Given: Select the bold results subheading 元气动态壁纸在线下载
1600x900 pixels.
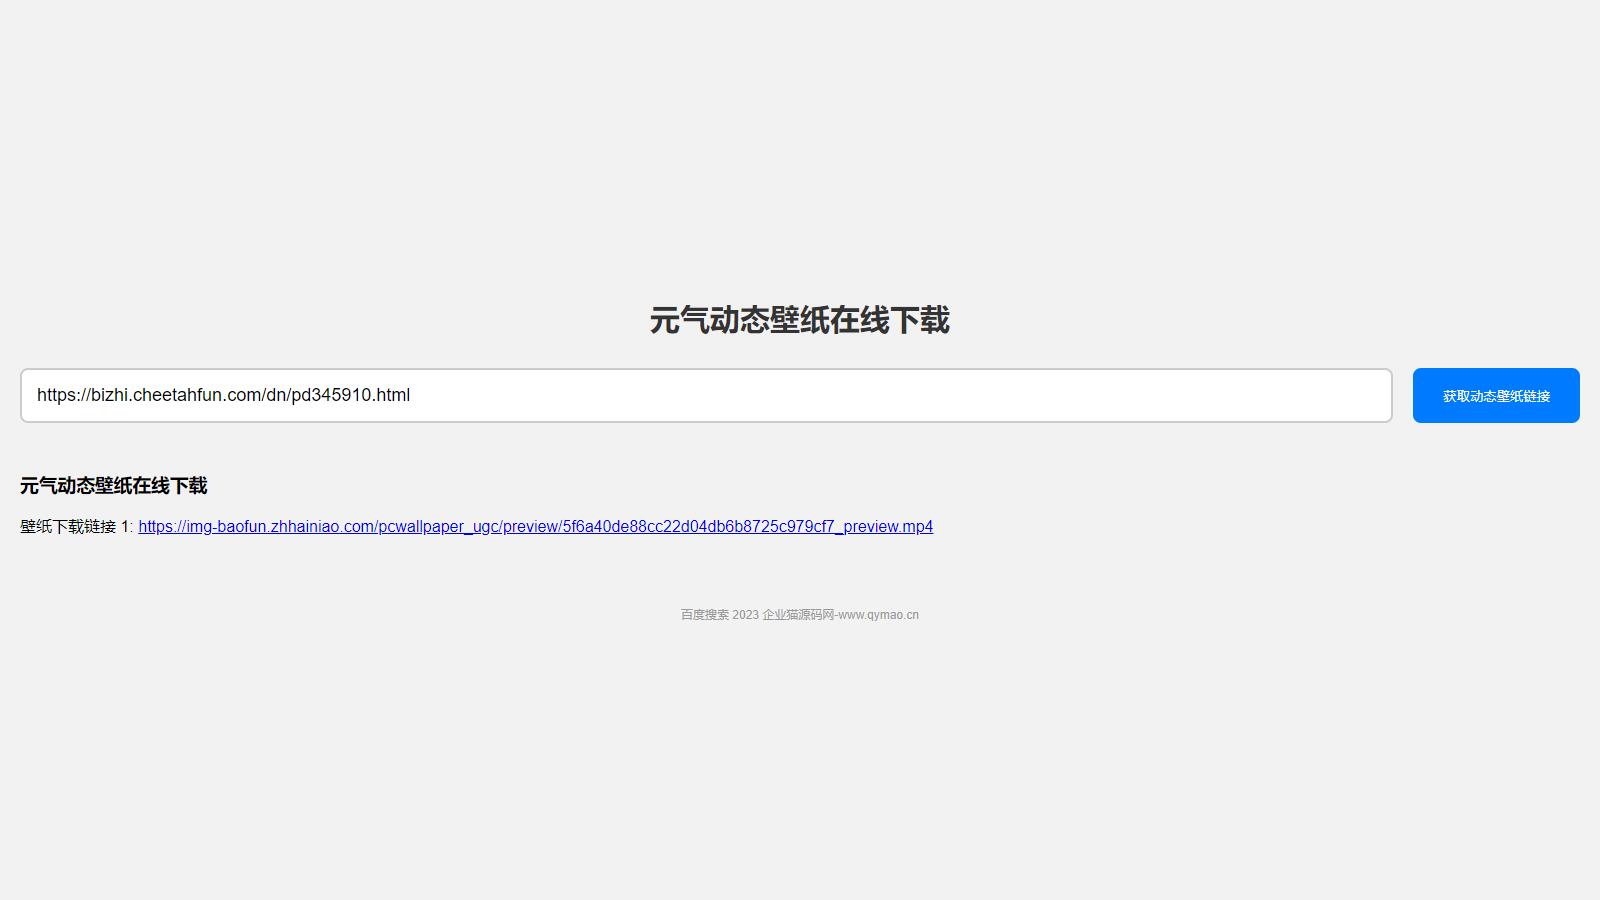Looking at the screenshot, I should (x=113, y=486).
